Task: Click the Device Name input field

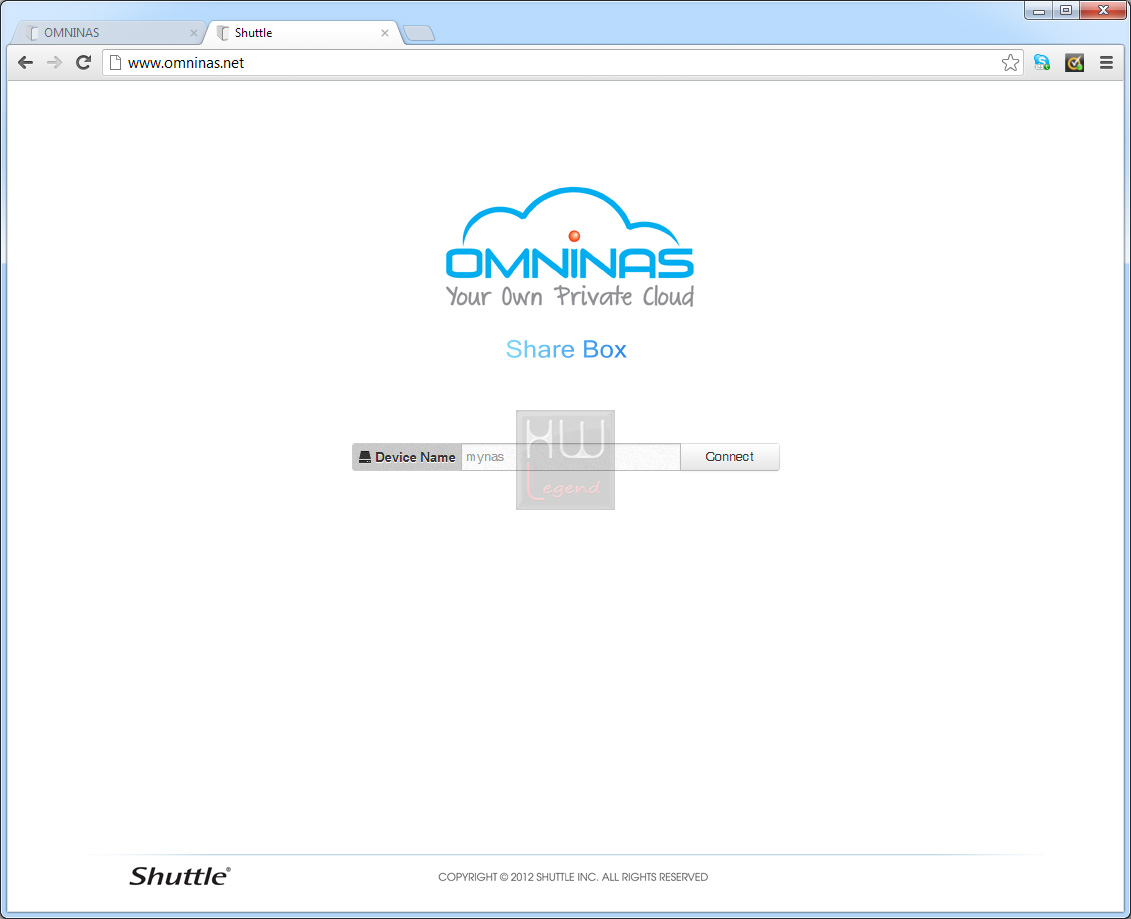Action: click(x=571, y=457)
